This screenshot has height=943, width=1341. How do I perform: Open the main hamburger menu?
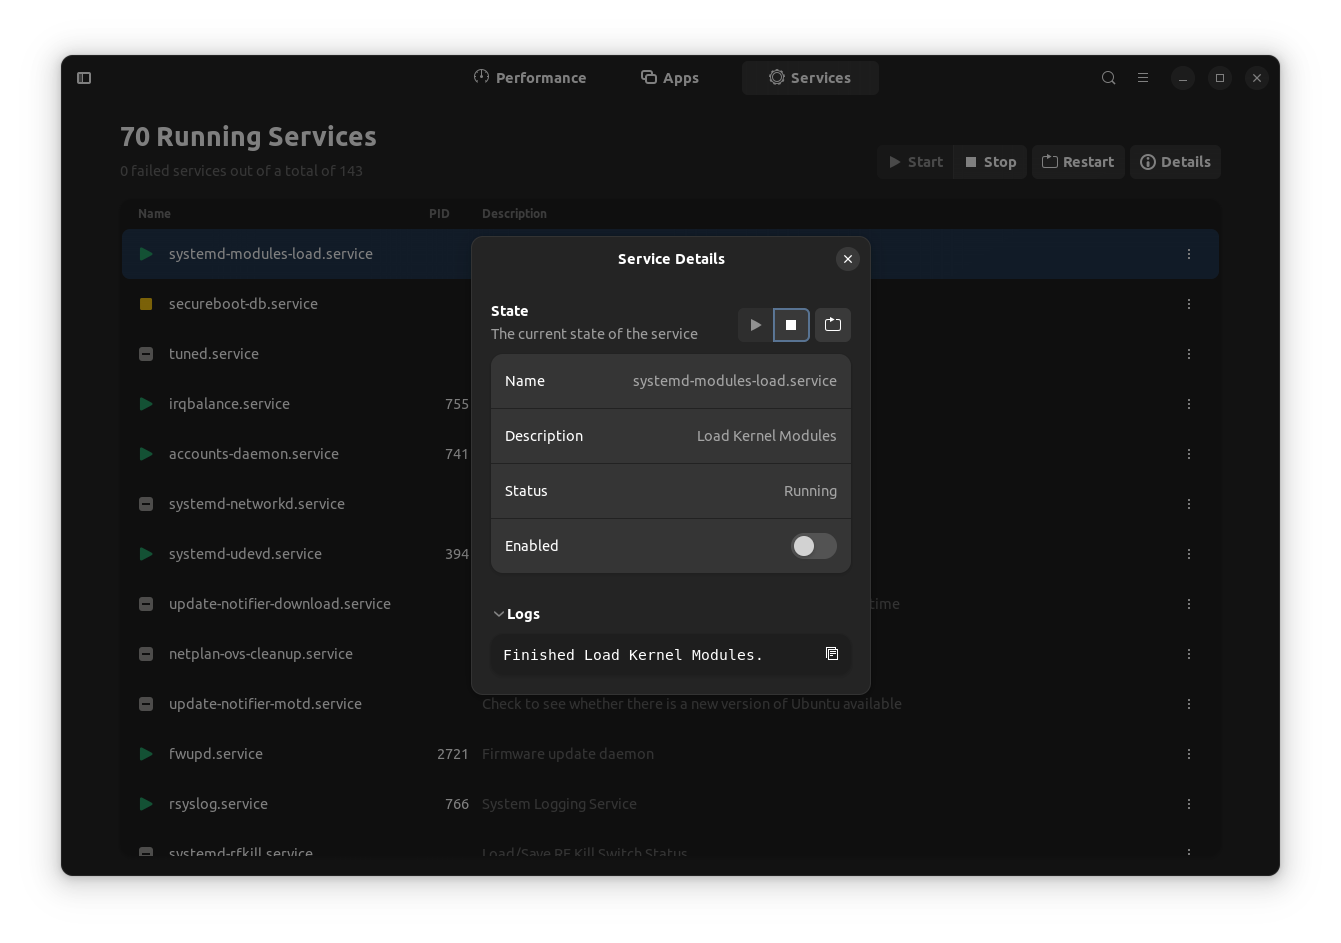point(1142,77)
